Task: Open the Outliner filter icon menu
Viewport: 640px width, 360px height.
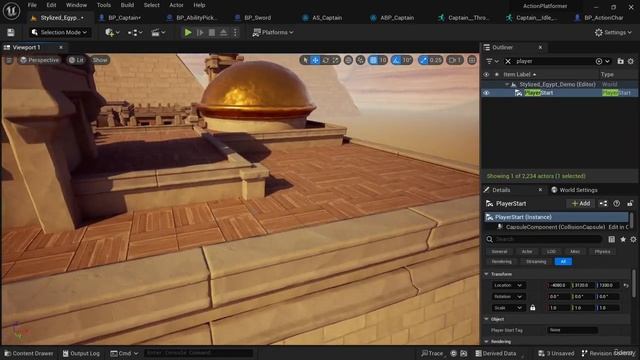Action: [x=492, y=61]
